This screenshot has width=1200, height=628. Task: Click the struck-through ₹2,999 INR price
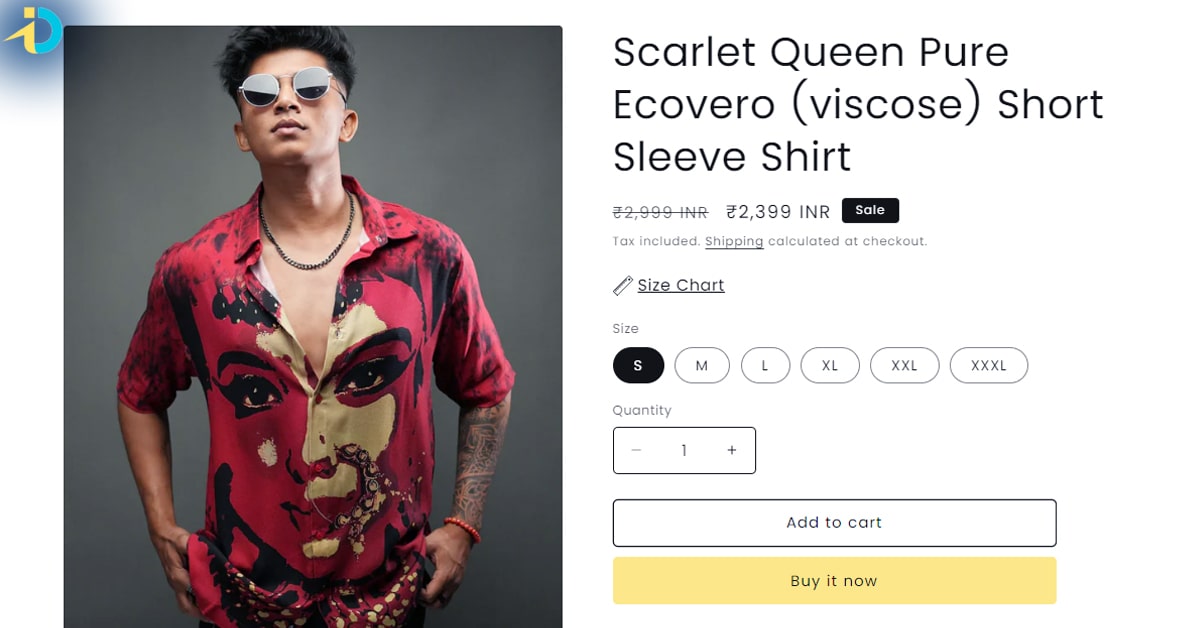click(660, 213)
